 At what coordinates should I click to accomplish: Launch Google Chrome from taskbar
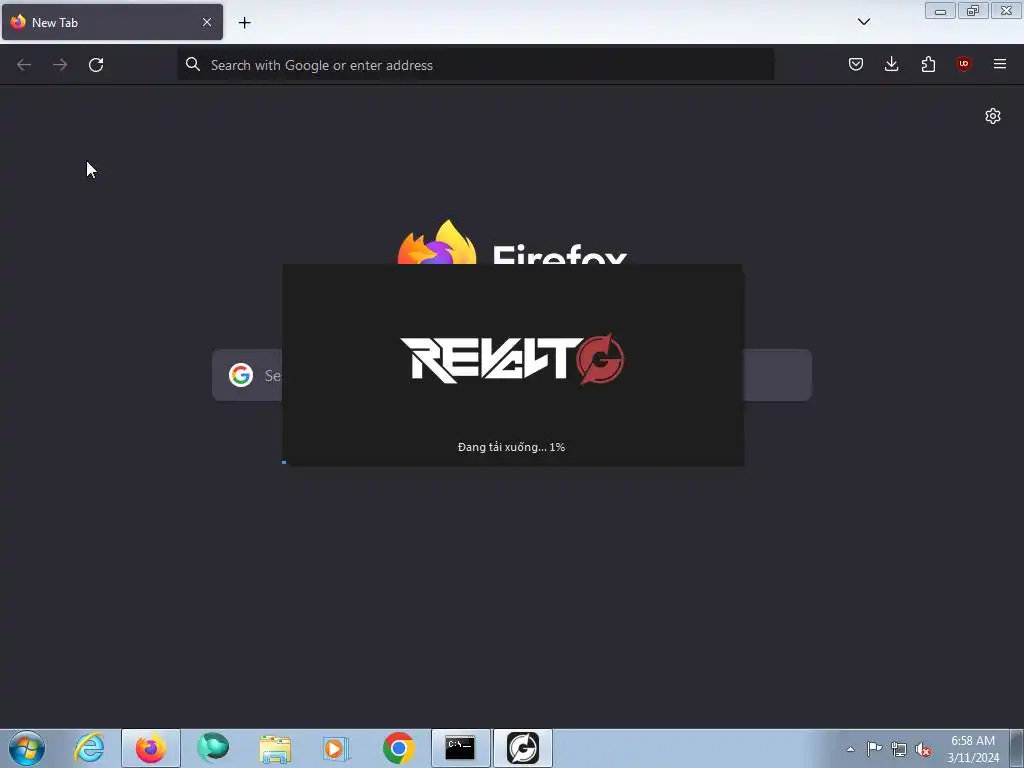coord(398,748)
